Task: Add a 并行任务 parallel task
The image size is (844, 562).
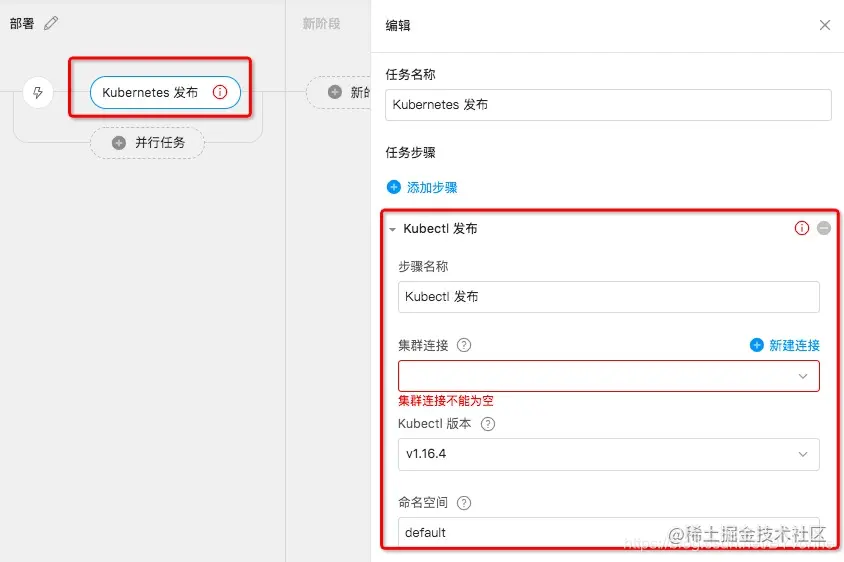Action: [147, 143]
